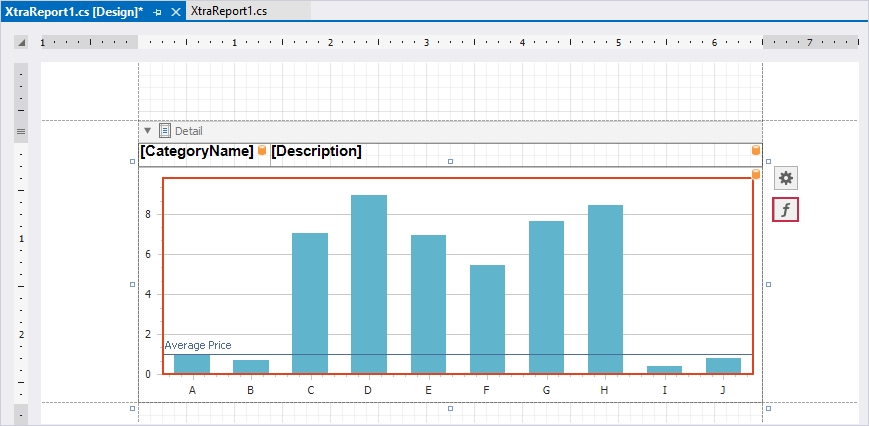Click the chart's right-middle resize handle
Screen dimensions: 869x426
[768, 285]
